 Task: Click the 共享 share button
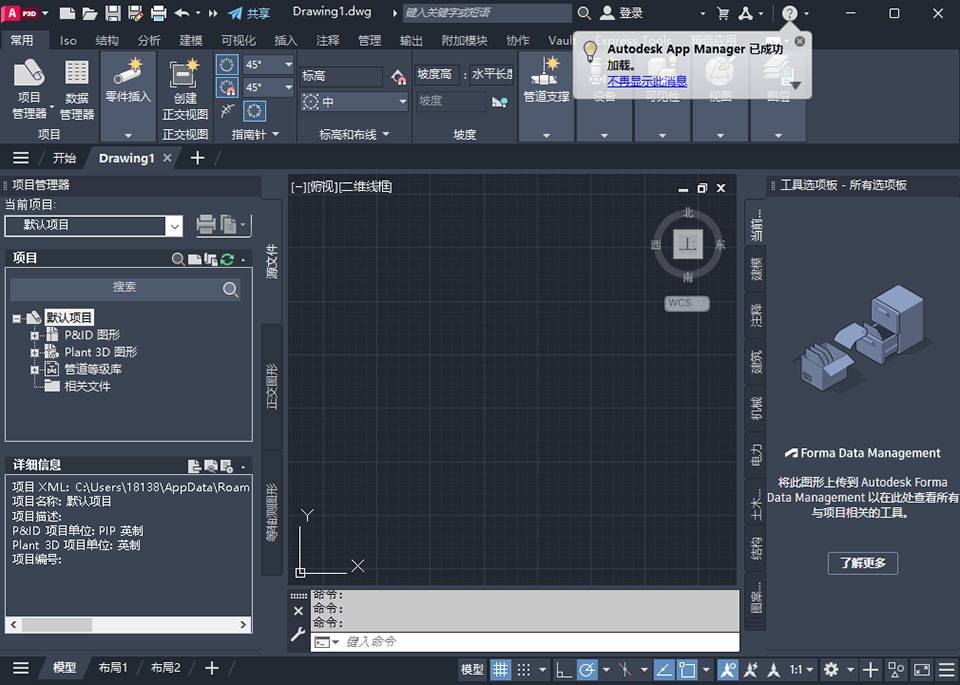tap(249, 13)
